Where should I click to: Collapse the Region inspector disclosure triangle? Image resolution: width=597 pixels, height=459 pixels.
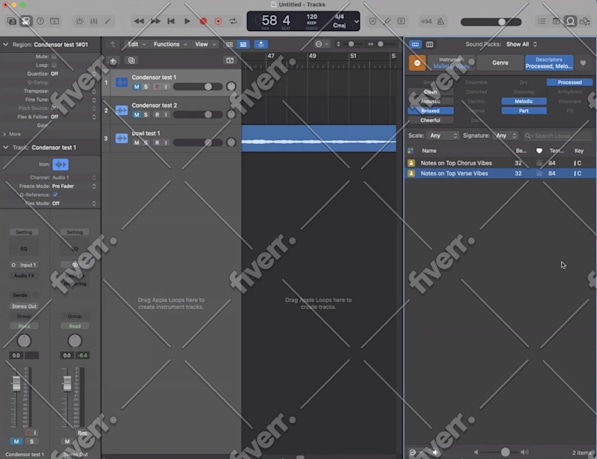click(6, 45)
